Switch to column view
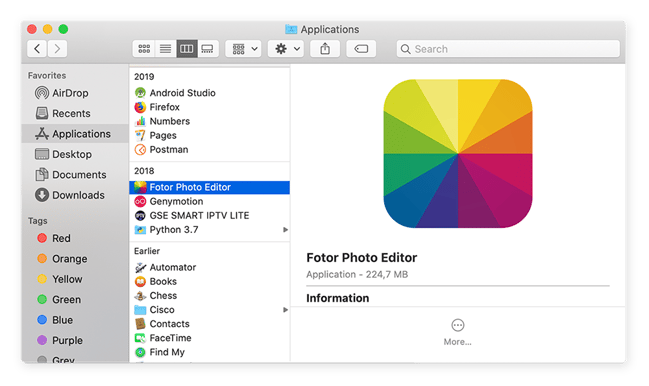The image size is (649, 386). coord(187,49)
